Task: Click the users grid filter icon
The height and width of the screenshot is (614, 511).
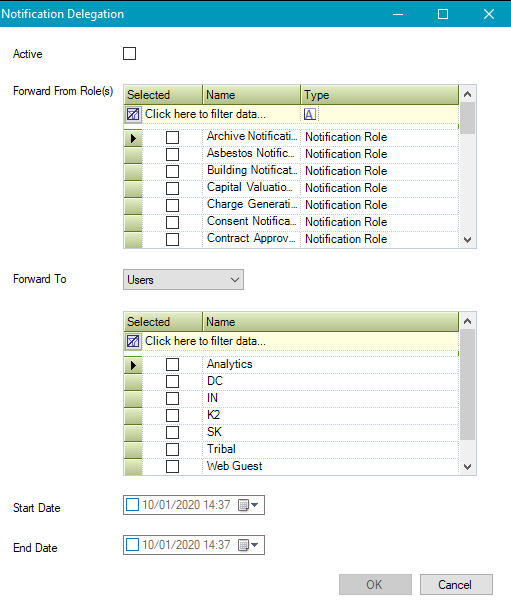Action: click(x=133, y=341)
